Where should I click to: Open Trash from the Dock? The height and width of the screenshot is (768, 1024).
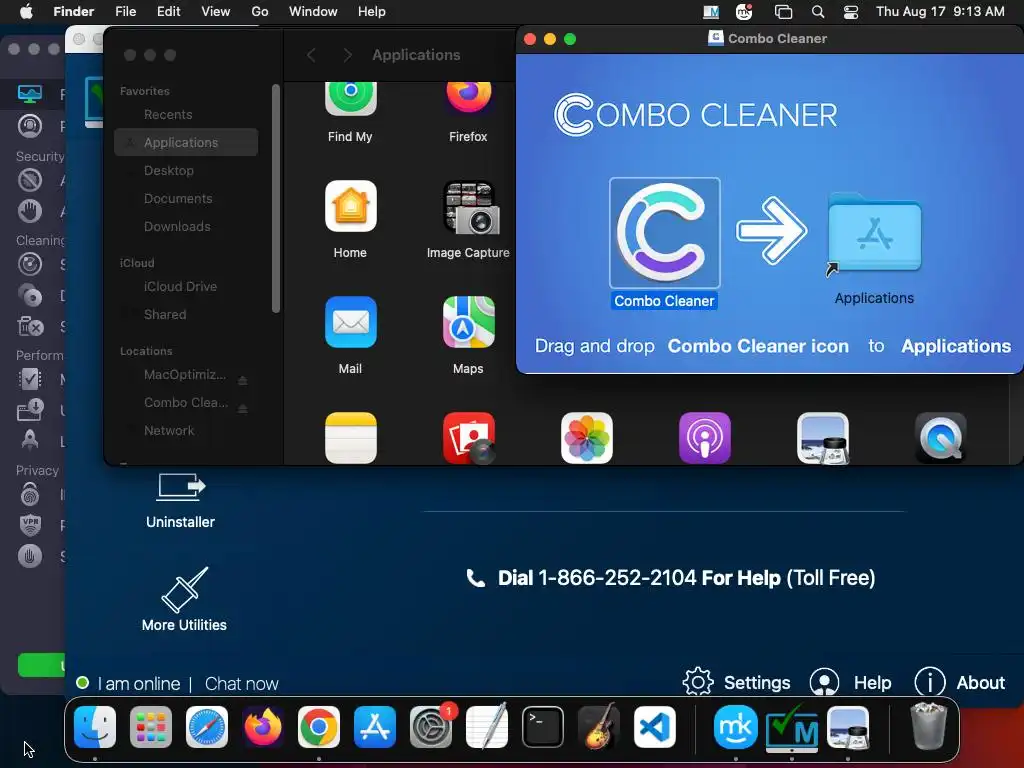928,727
